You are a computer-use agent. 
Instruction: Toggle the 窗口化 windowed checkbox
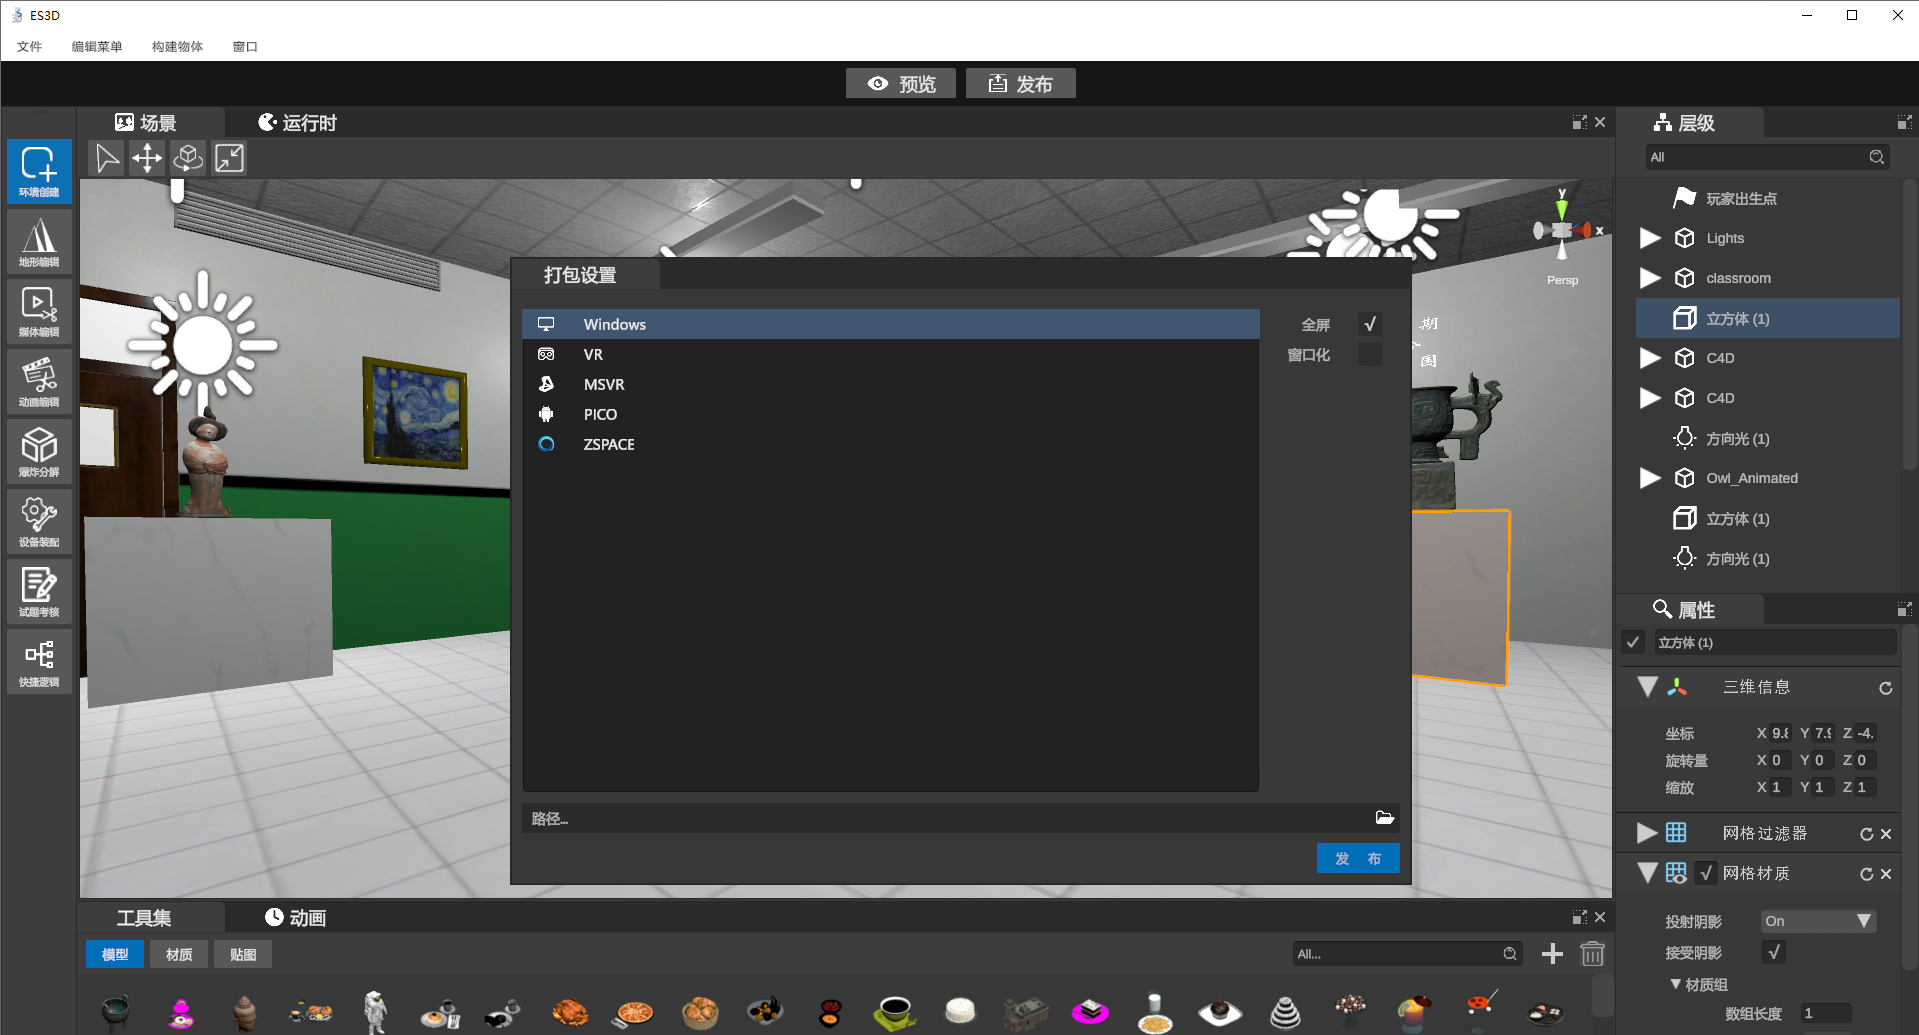pos(1370,354)
